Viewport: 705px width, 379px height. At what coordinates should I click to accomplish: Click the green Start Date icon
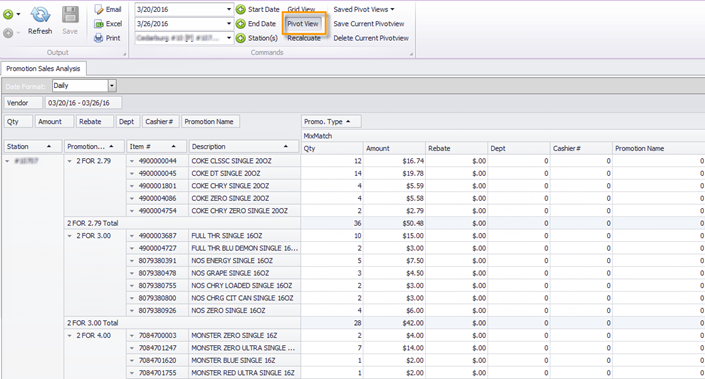tap(241, 9)
